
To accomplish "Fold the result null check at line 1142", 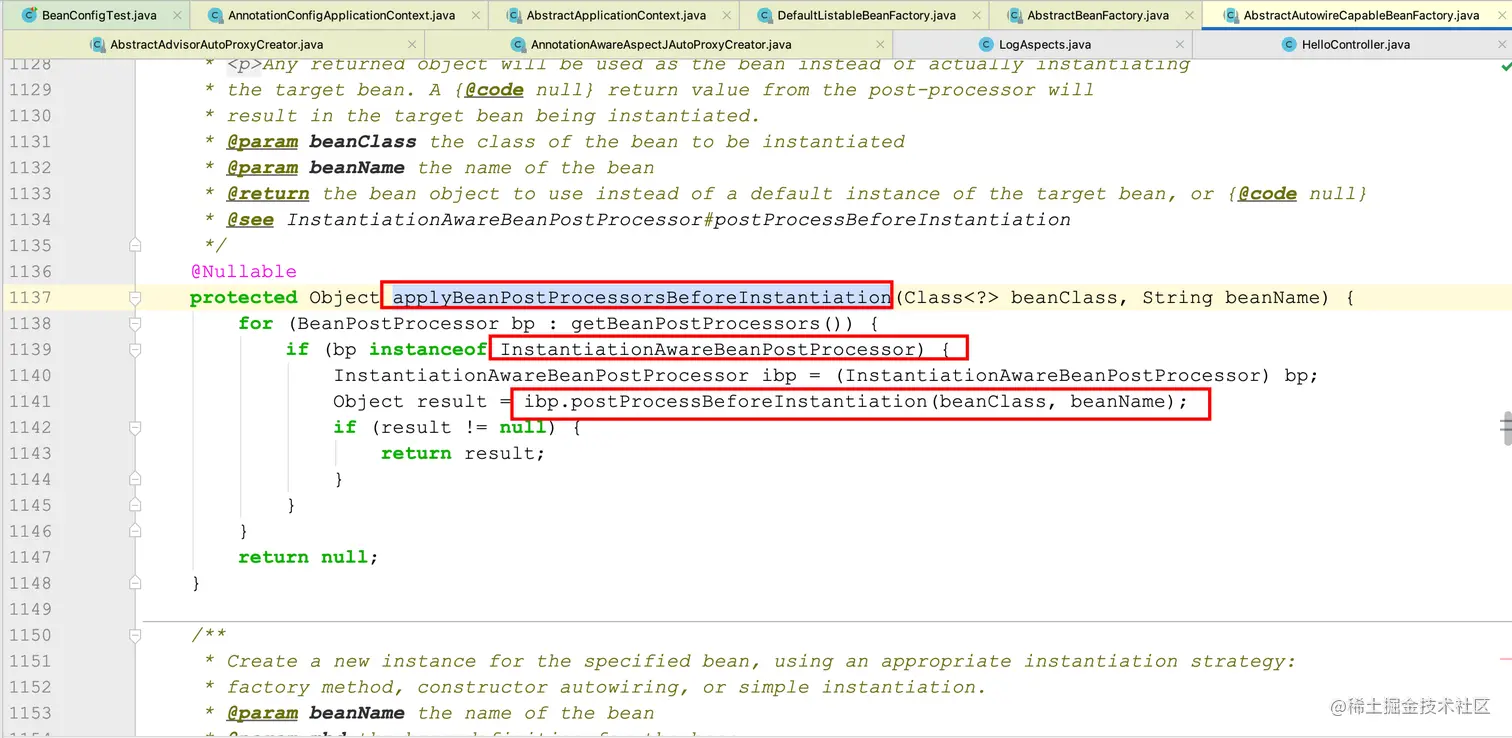I will (135, 427).
